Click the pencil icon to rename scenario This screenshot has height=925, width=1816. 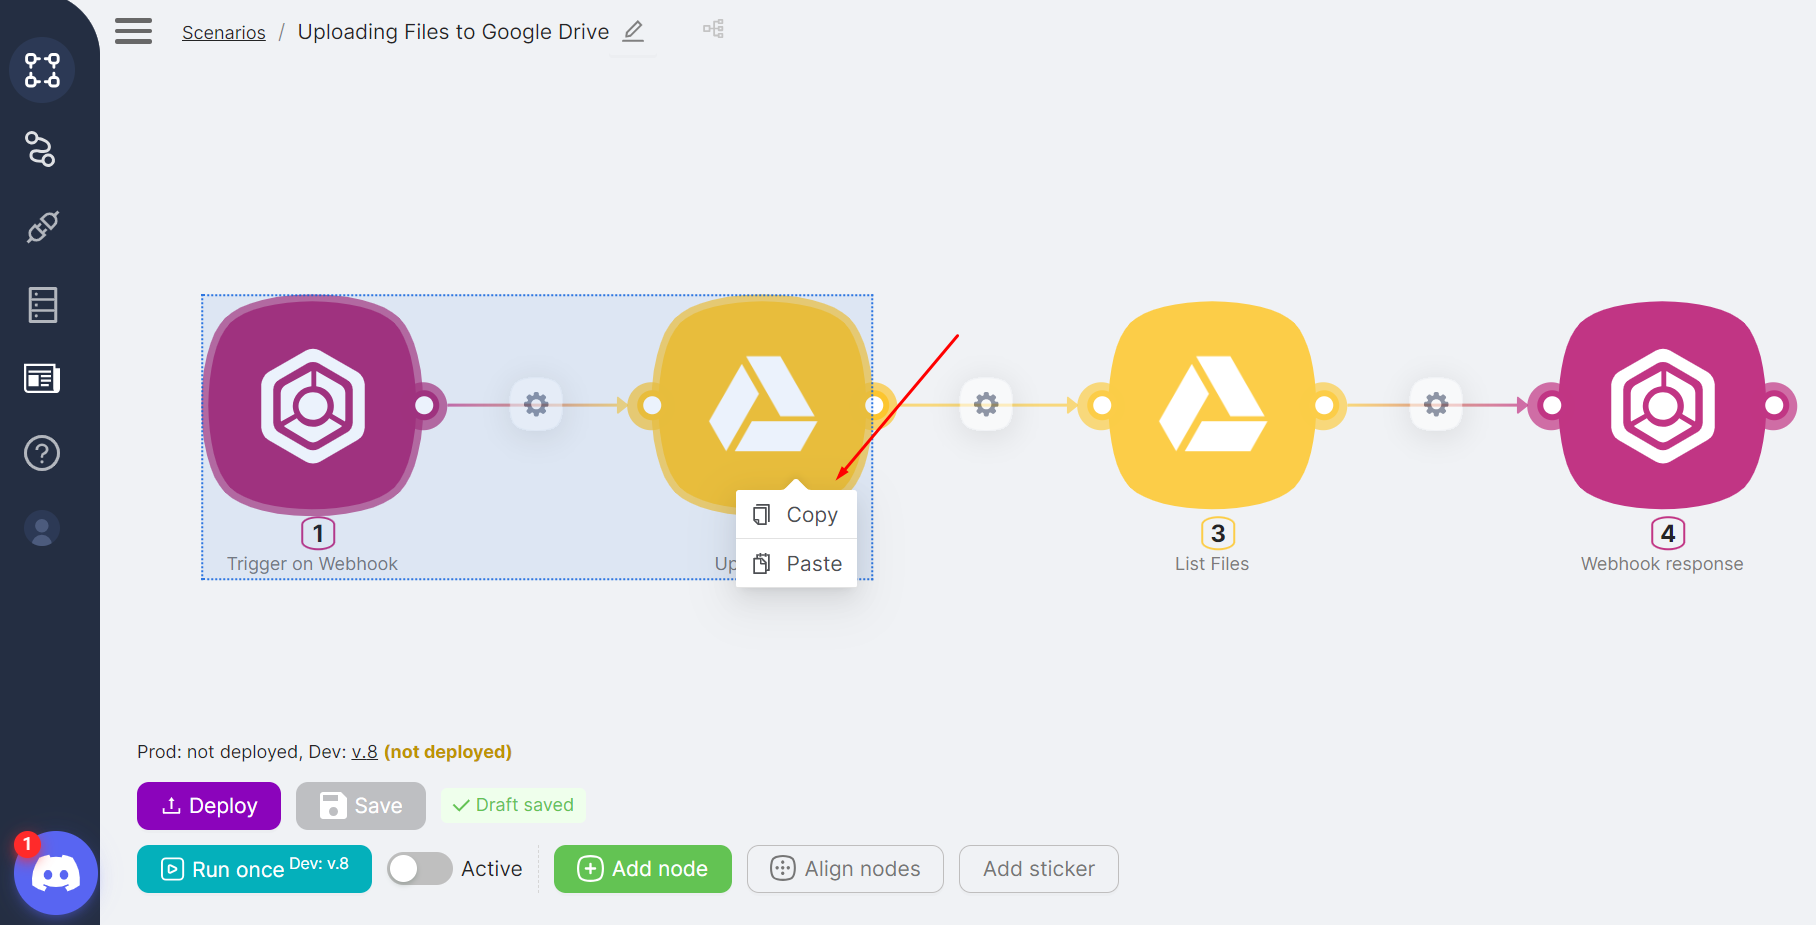(633, 32)
